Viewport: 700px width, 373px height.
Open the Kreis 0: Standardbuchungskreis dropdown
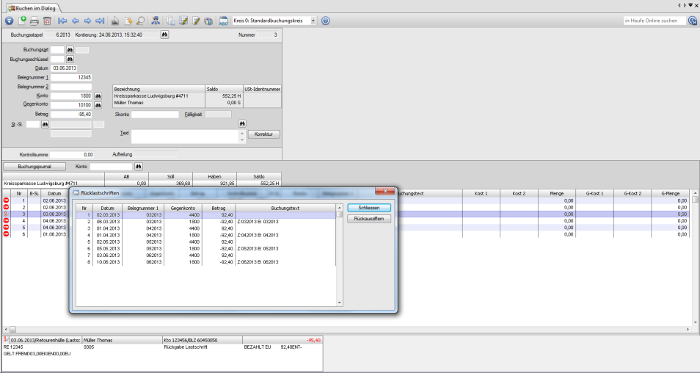point(313,21)
